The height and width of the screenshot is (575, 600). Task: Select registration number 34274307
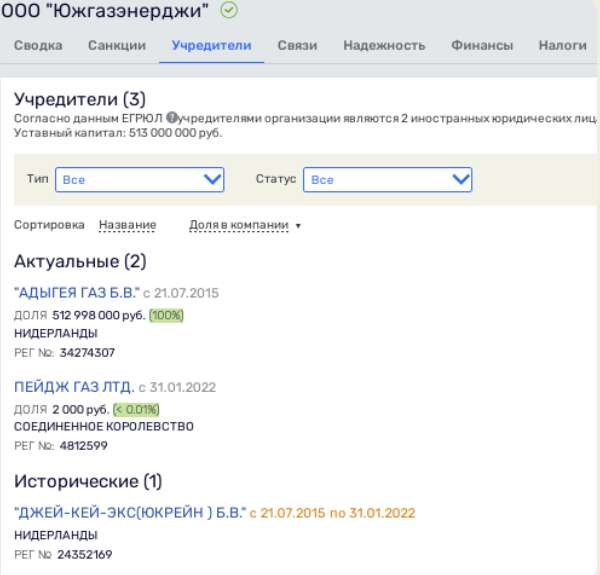tap(87, 352)
